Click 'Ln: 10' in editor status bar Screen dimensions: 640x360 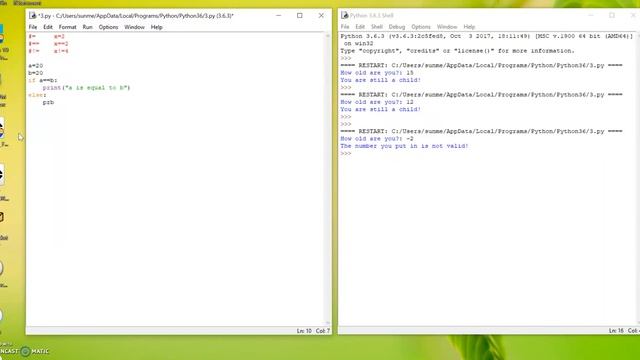[x=304, y=331]
